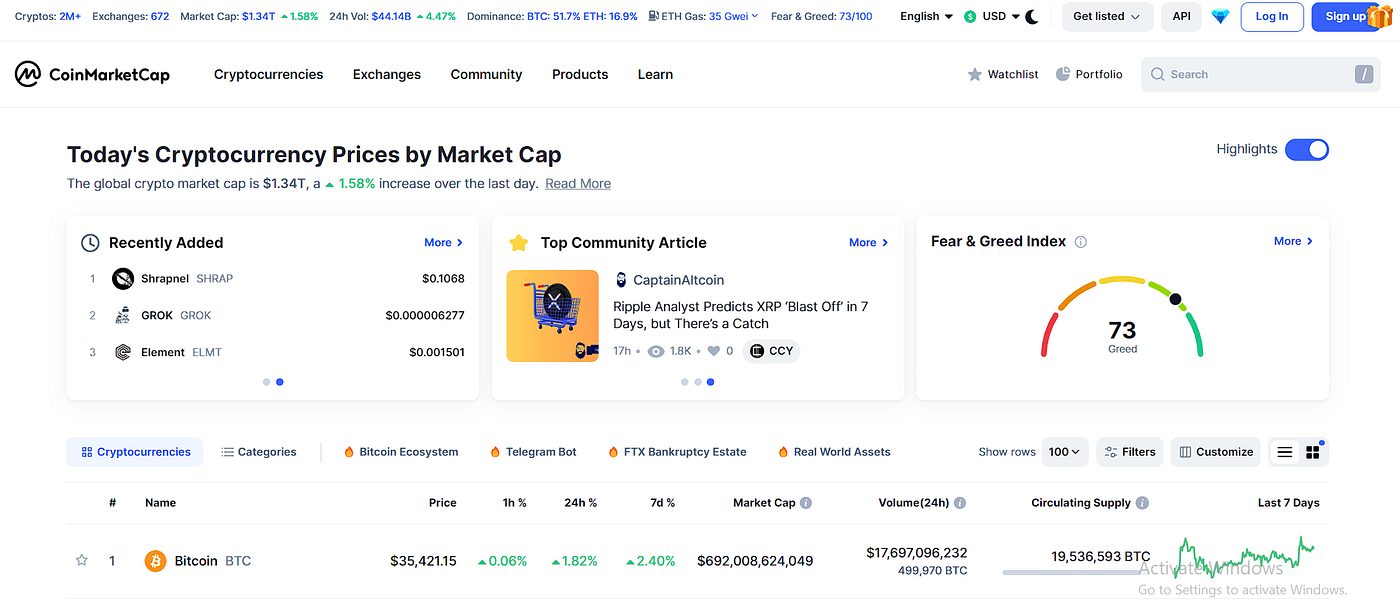Select second Community Article carousel dot
Viewport: 1400px width, 604px height.
pos(697,382)
